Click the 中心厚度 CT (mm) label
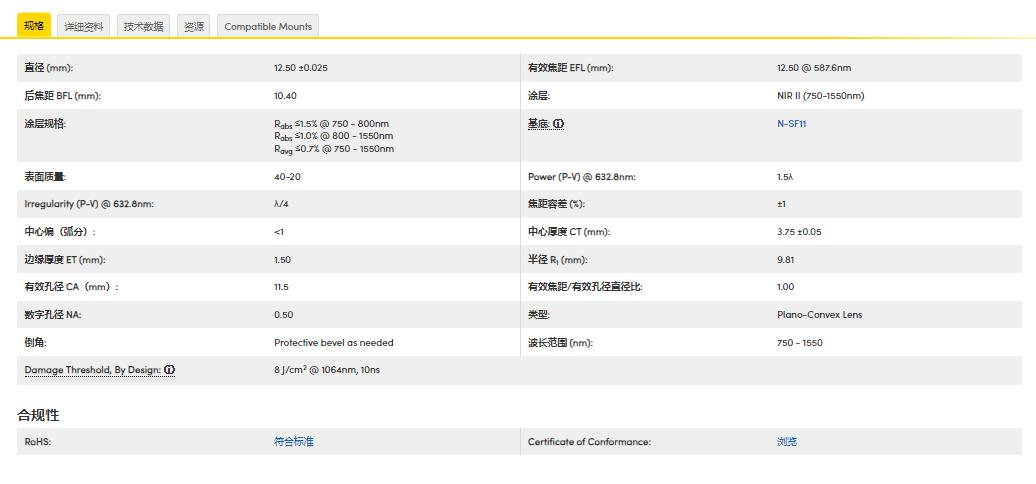Viewport: 1036px width, 484px height. click(569, 232)
